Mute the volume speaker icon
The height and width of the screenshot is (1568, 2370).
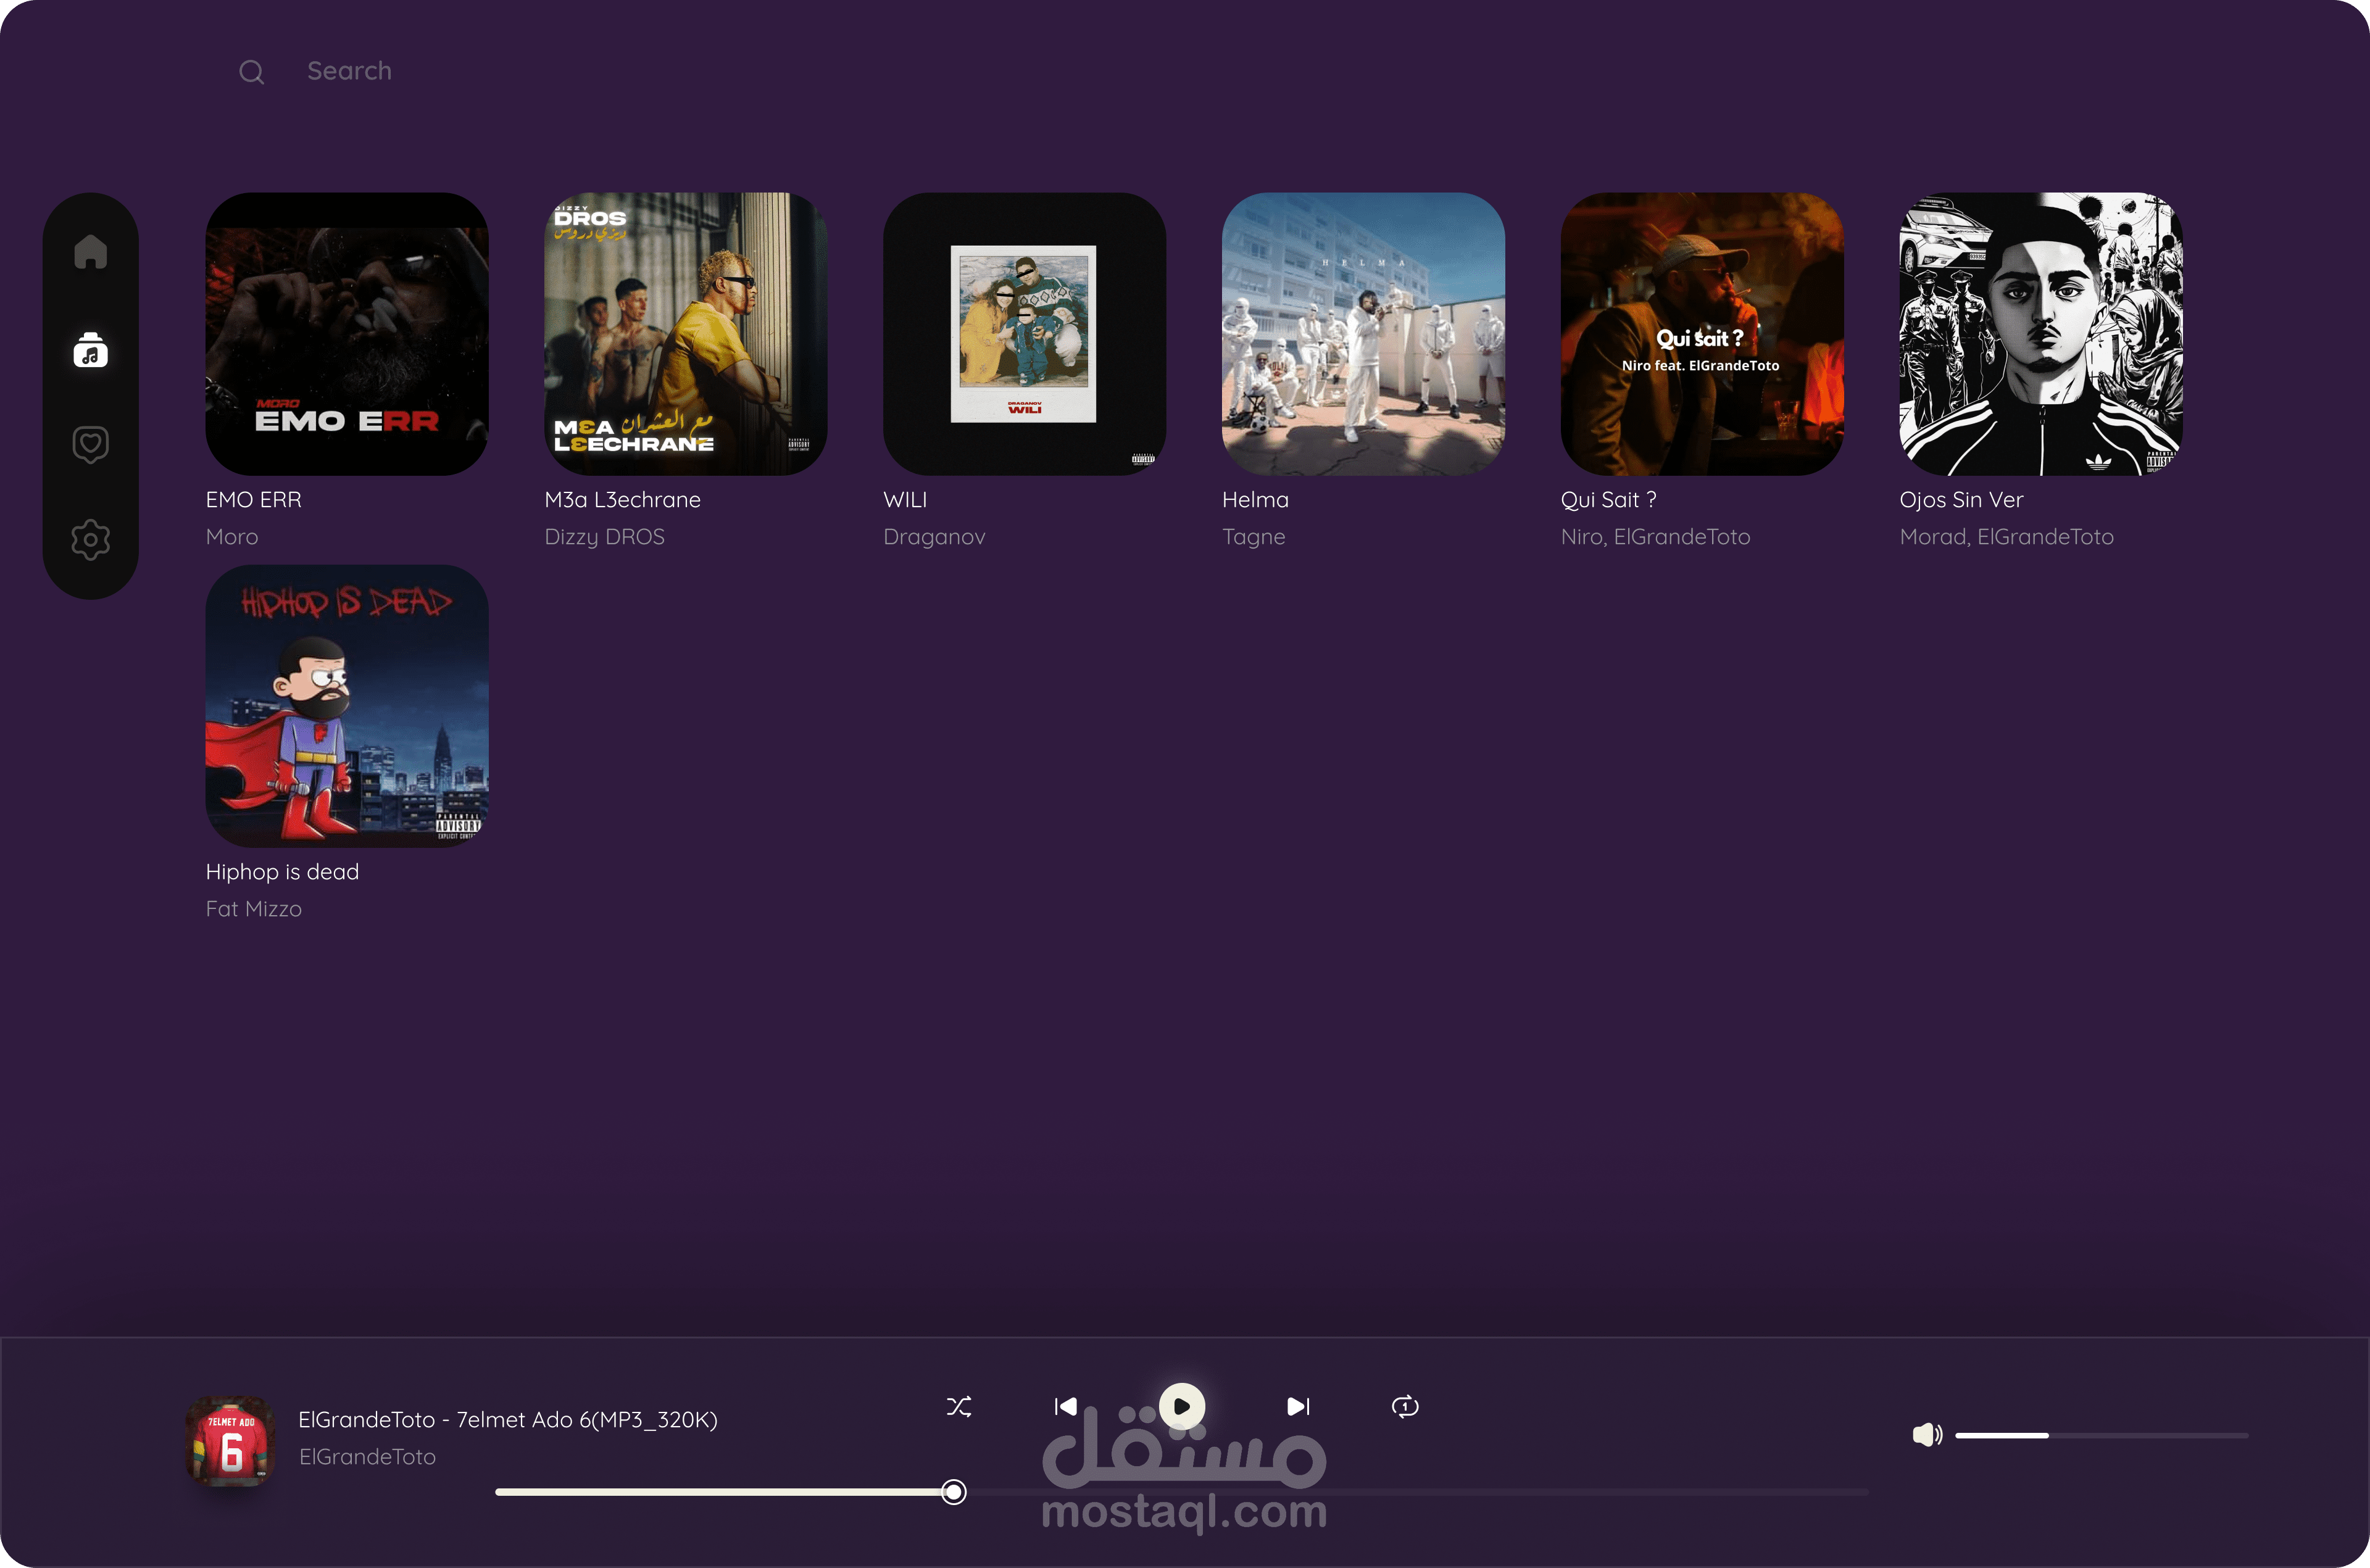pyautogui.click(x=1926, y=1435)
